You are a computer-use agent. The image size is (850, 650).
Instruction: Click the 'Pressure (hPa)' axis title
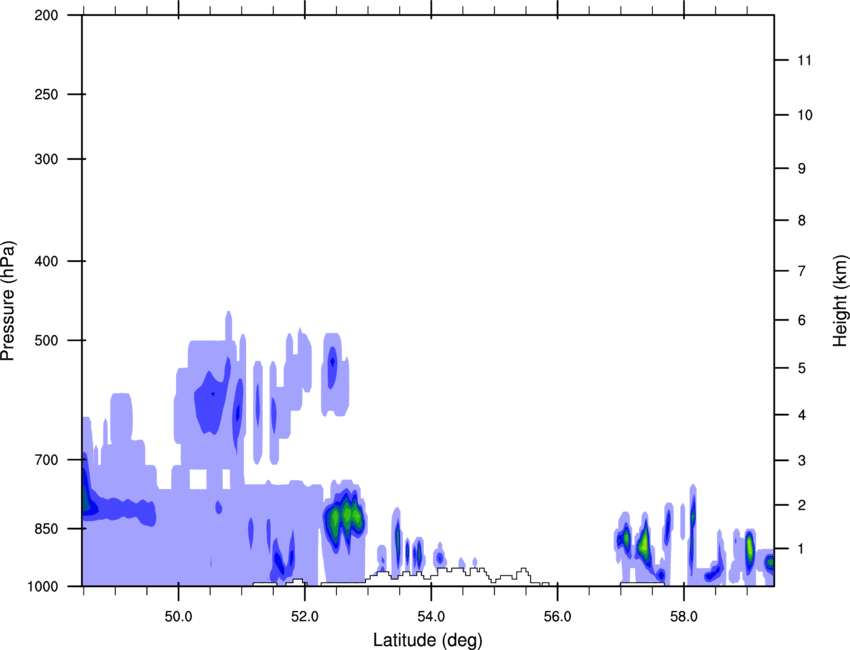(x=8, y=301)
